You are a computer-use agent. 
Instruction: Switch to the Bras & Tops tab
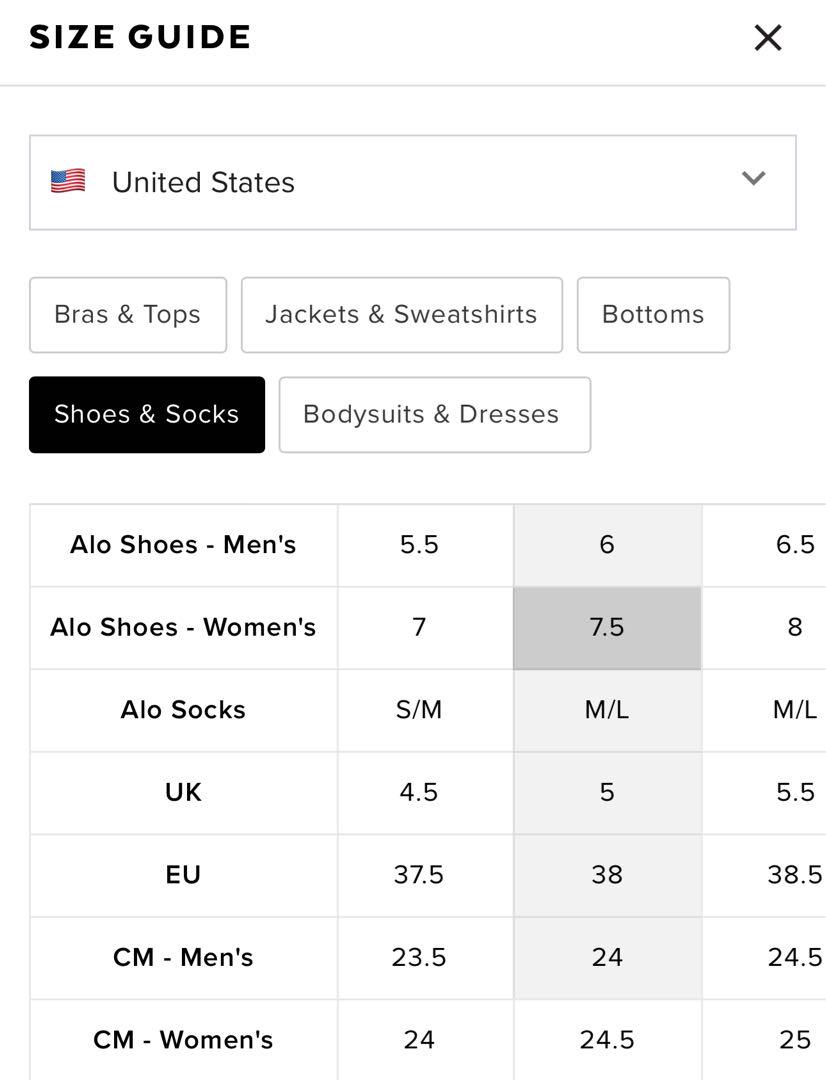[x=128, y=315]
